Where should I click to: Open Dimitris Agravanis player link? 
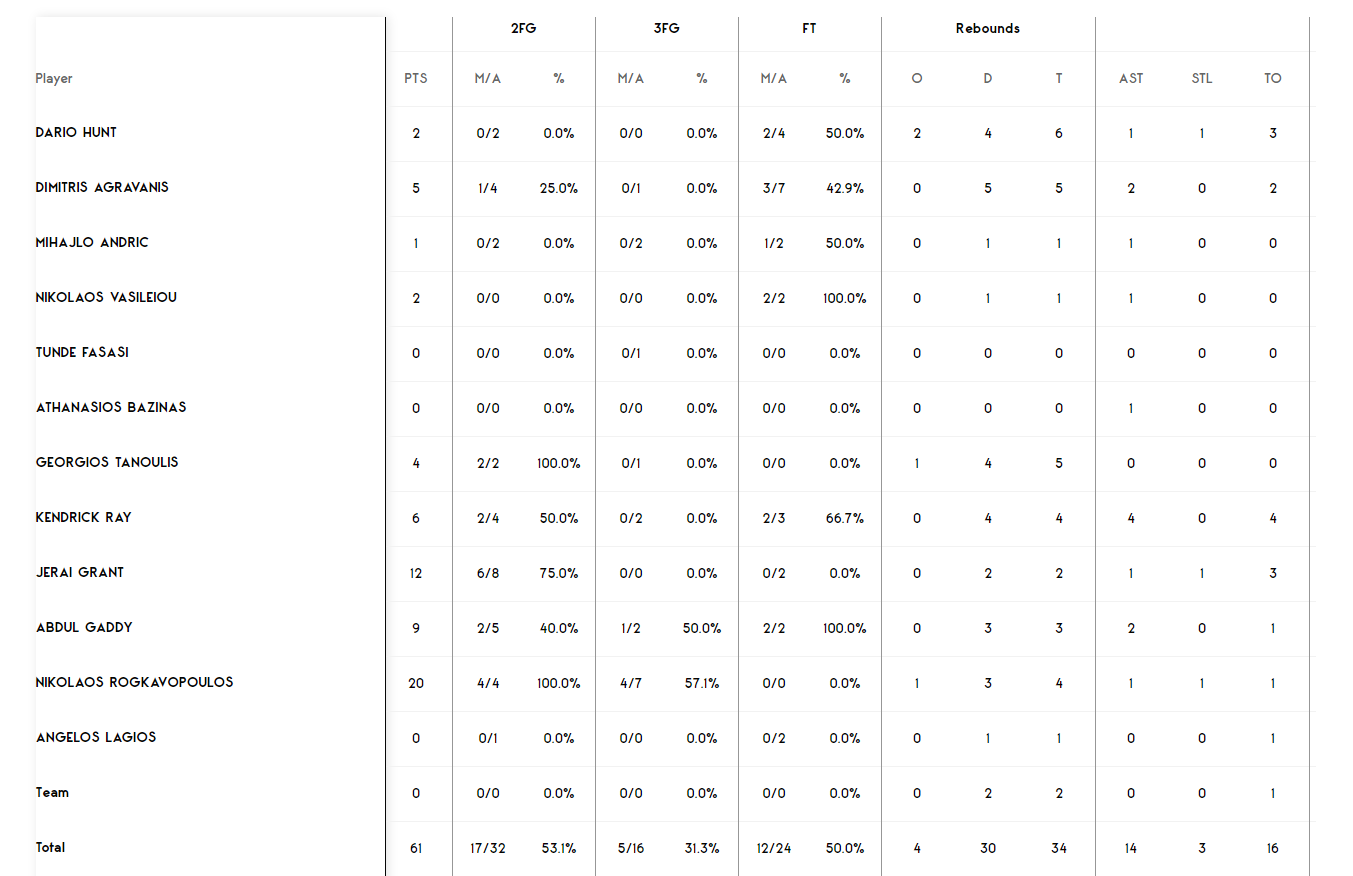tap(102, 188)
